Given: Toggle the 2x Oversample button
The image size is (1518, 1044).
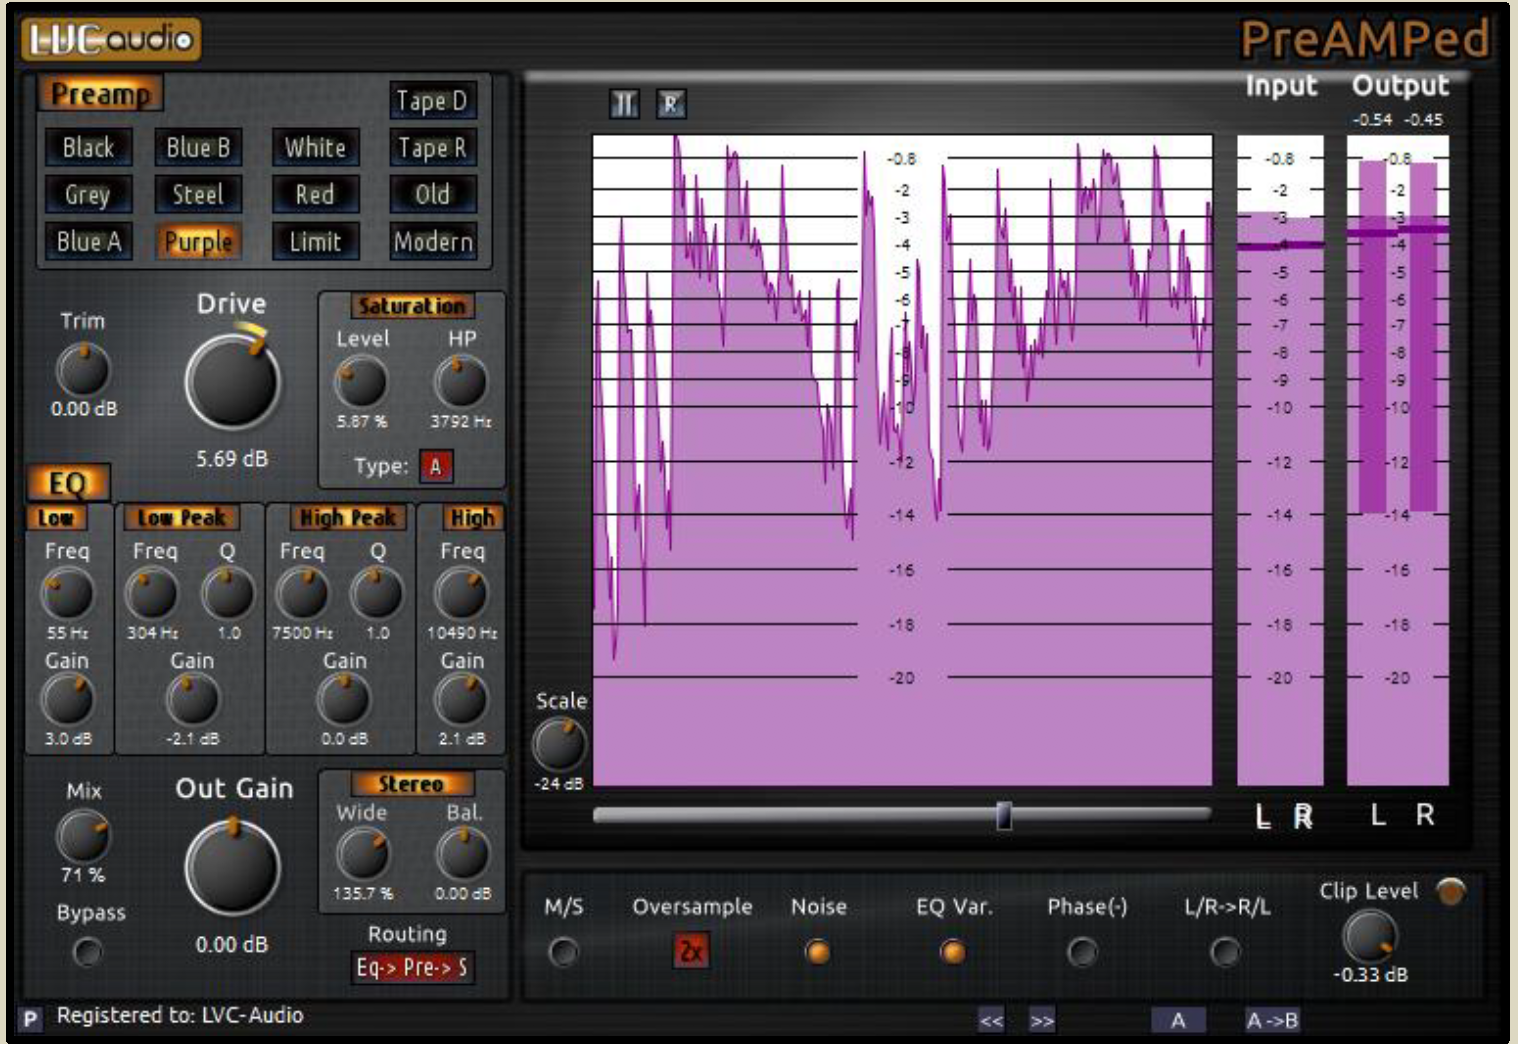Looking at the screenshot, I should tap(691, 950).
